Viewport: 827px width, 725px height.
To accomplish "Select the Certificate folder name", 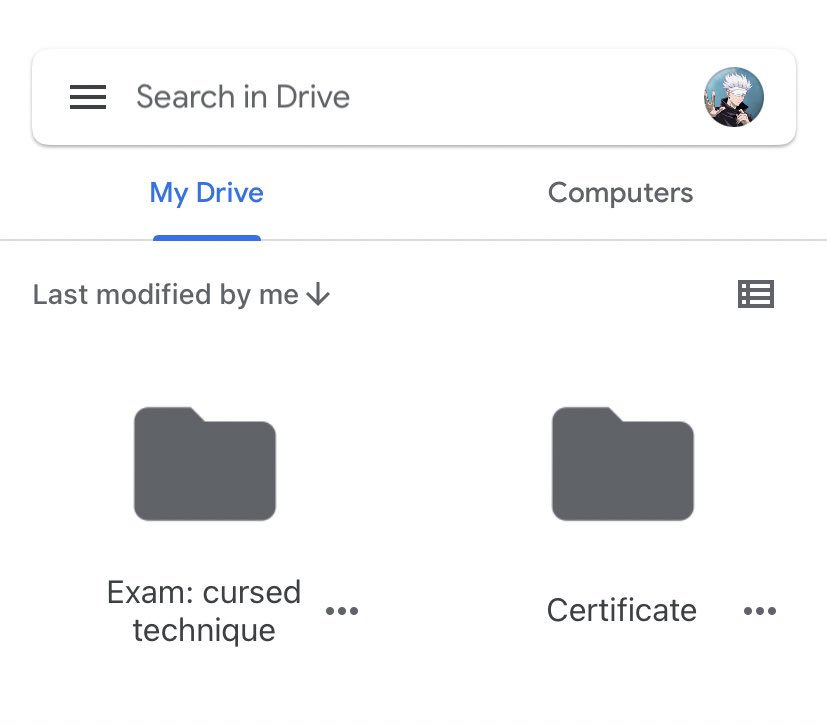I will pos(622,611).
